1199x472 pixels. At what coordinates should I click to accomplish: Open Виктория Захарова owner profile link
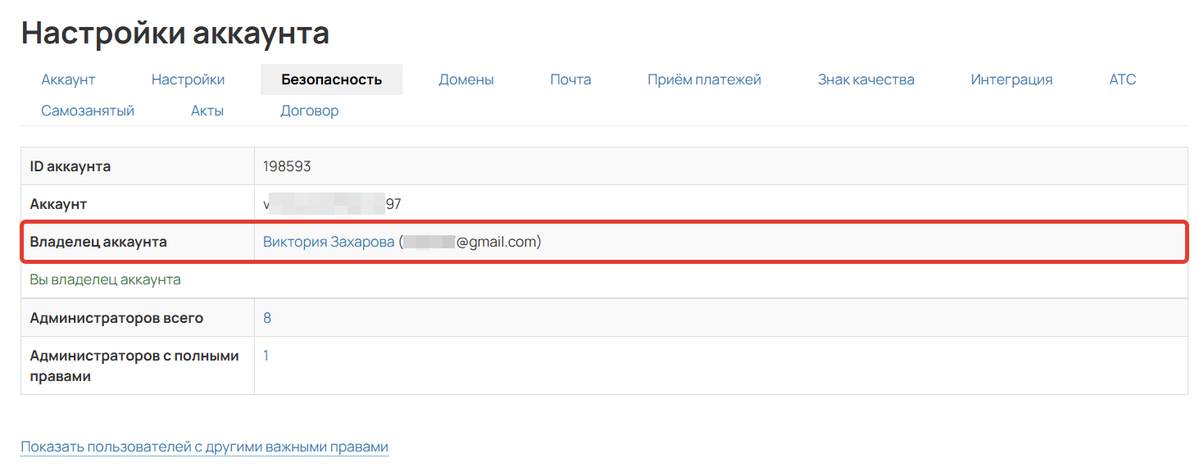click(328, 241)
